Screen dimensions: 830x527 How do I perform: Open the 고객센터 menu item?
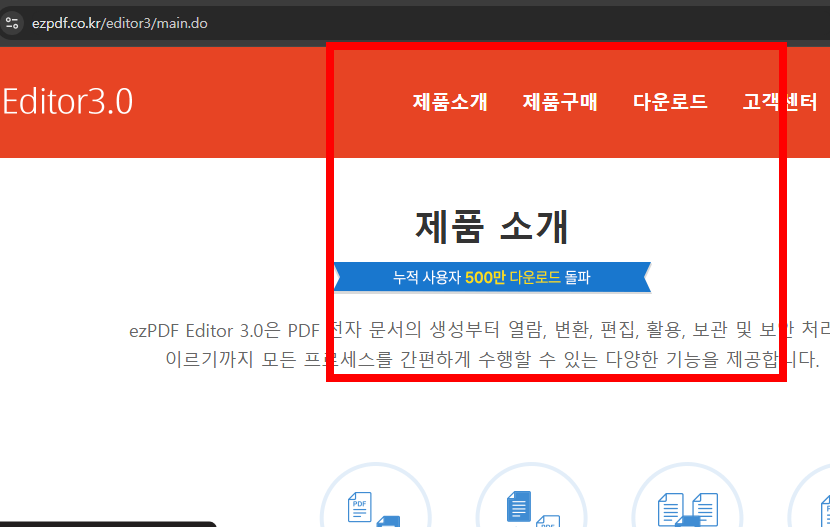[780, 102]
